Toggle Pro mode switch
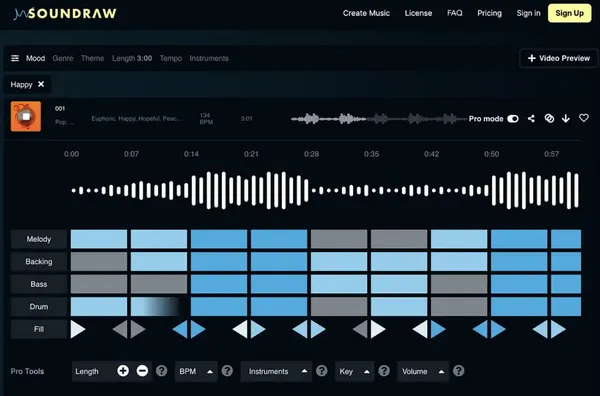600x396 pixels. point(513,119)
